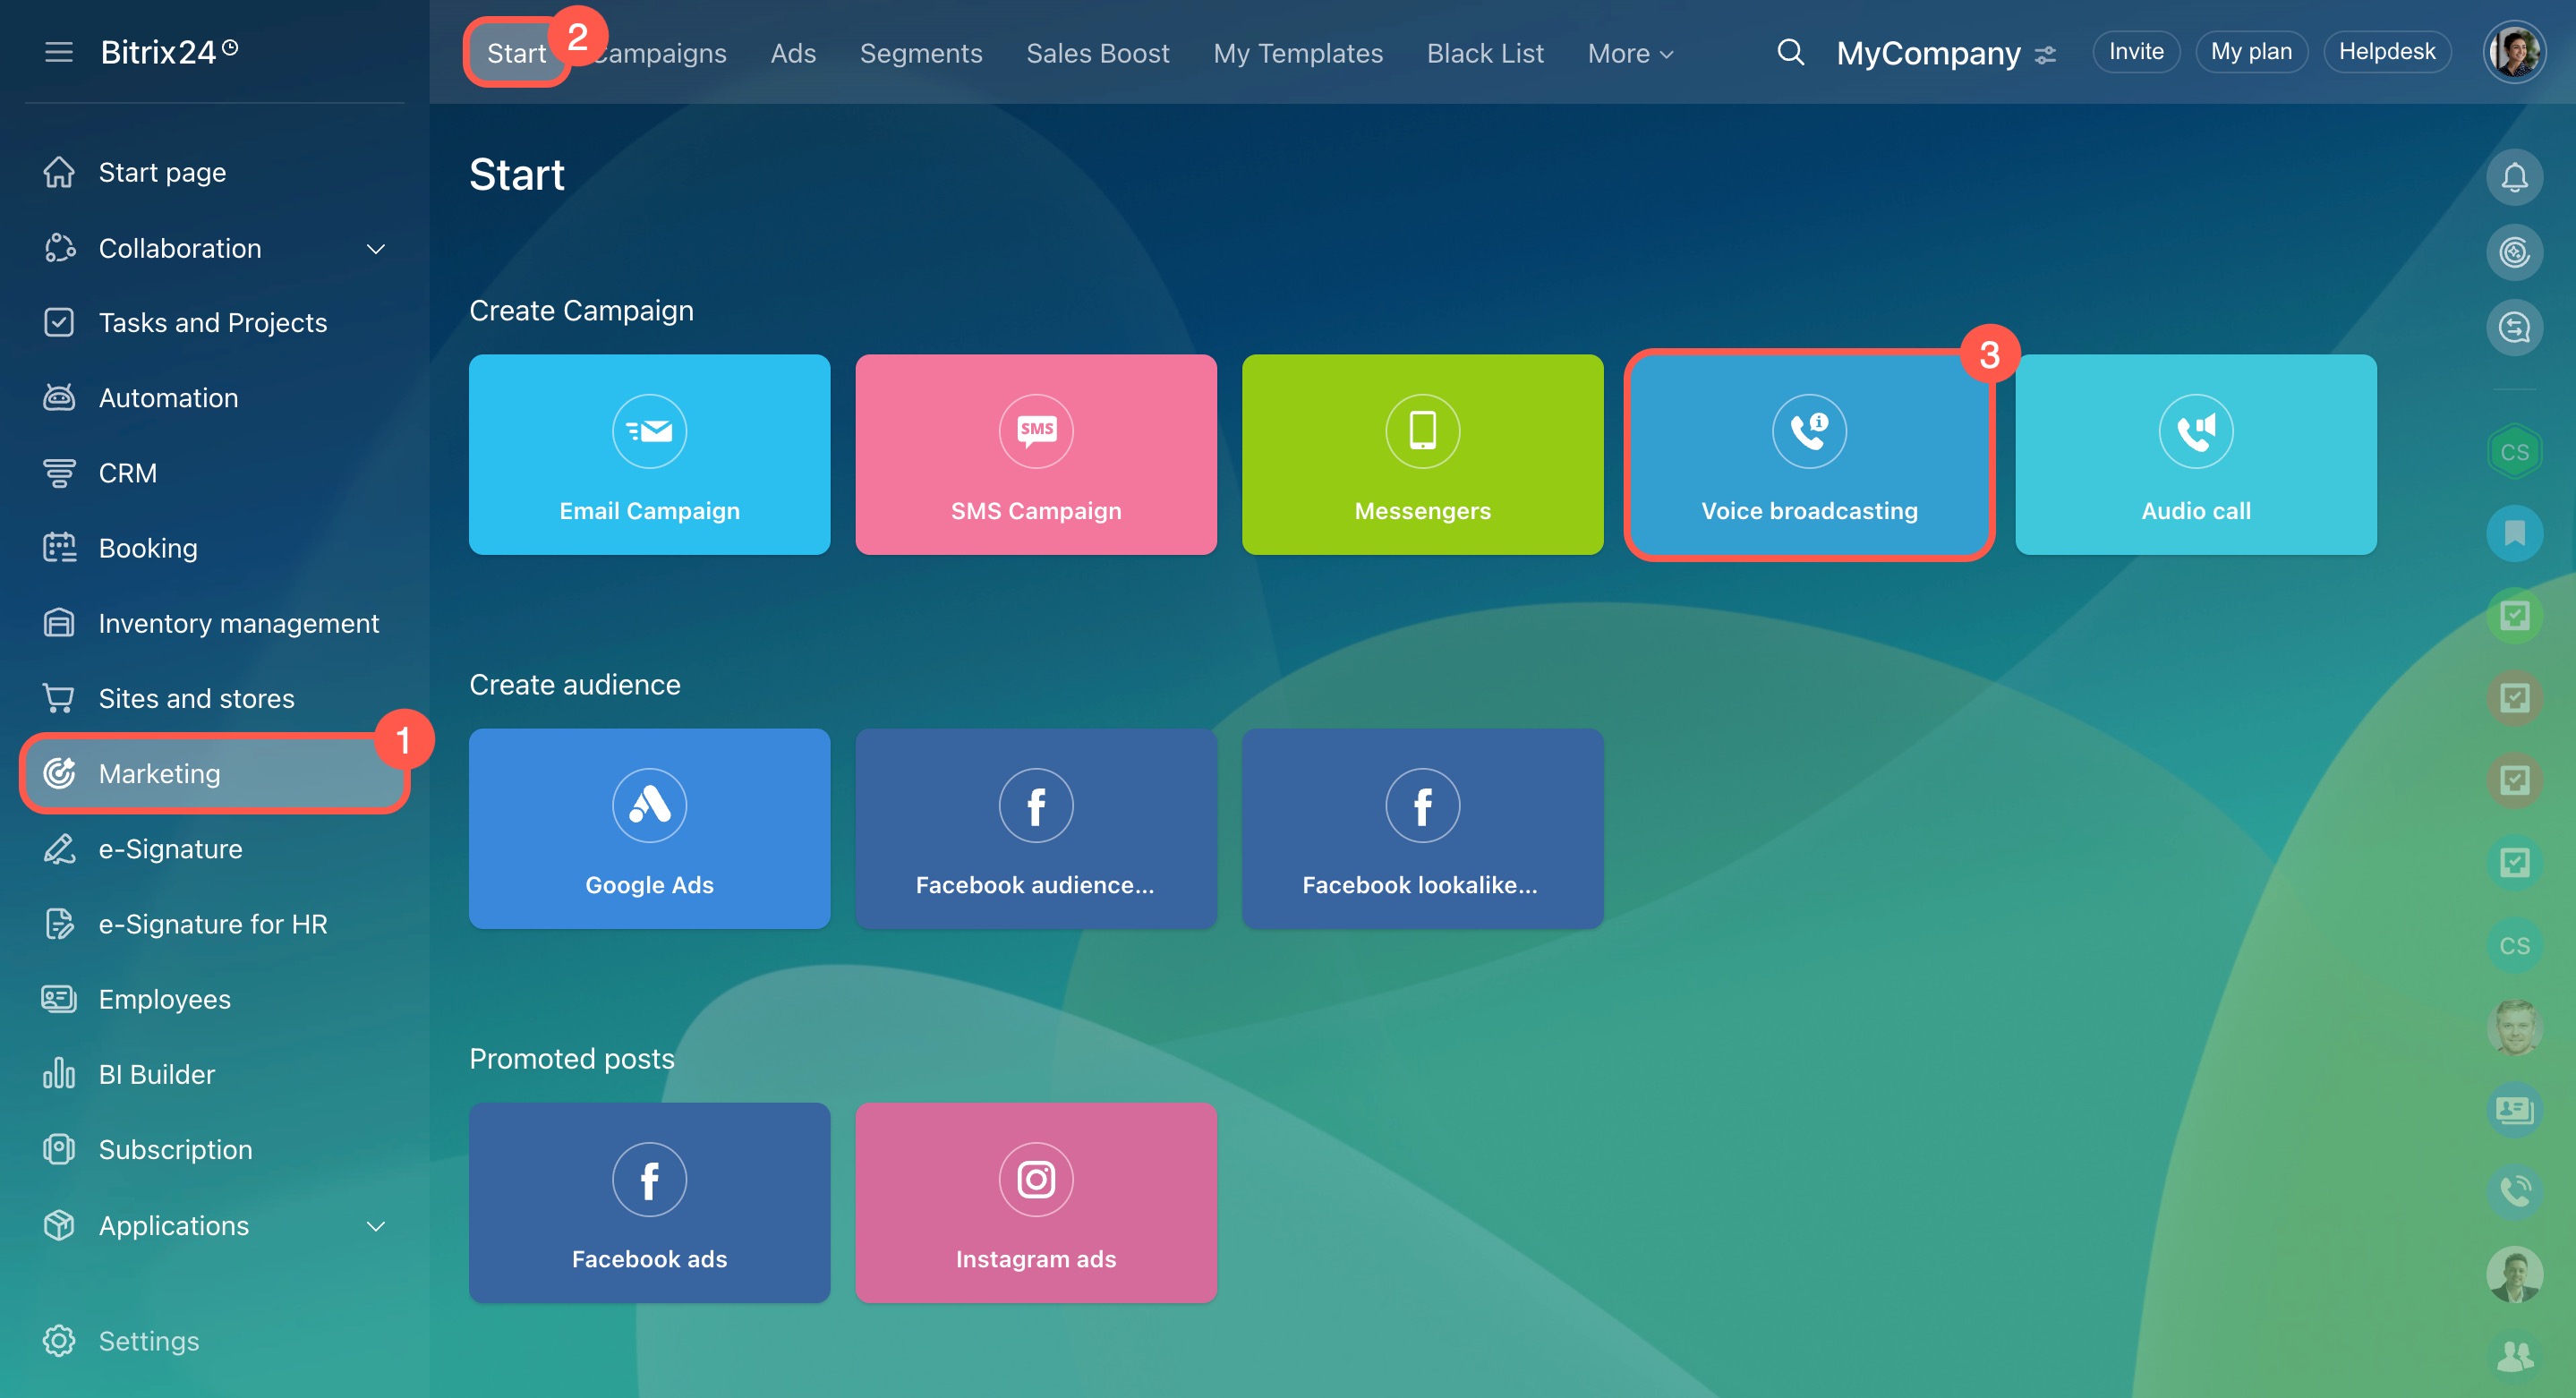Screen dimensions: 2576x1398
Task: Switch to the Segments tab
Action: pos(920,53)
